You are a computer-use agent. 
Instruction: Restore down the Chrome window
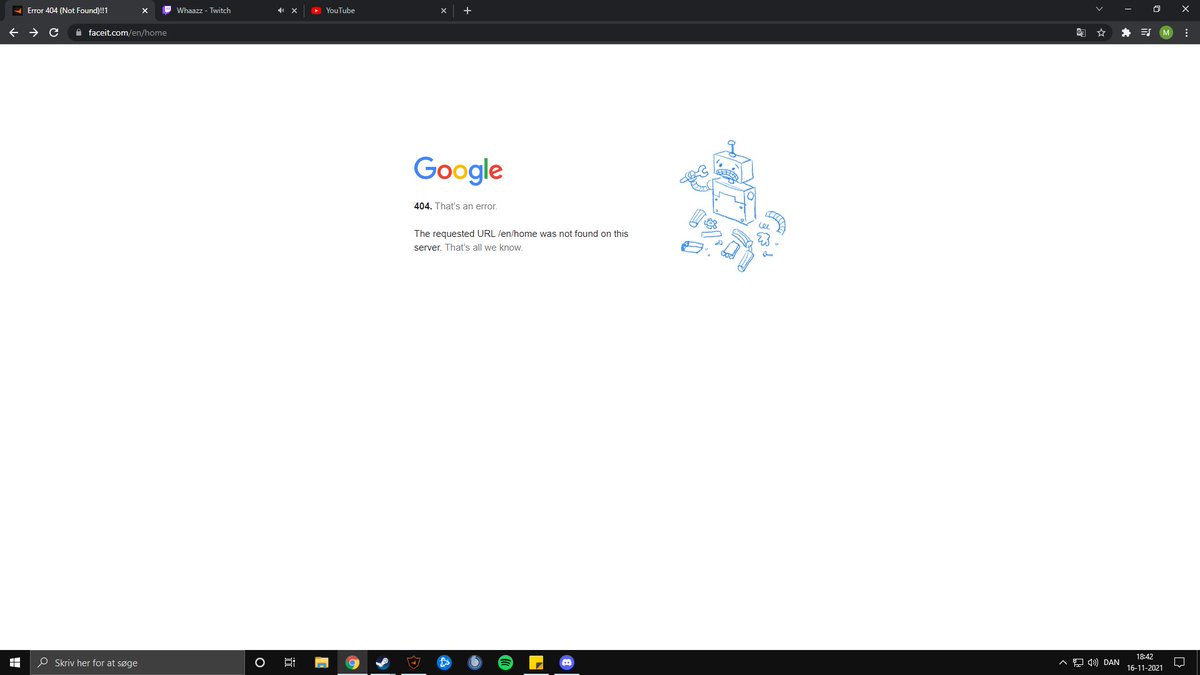pyautogui.click(x=1156, y=10)
